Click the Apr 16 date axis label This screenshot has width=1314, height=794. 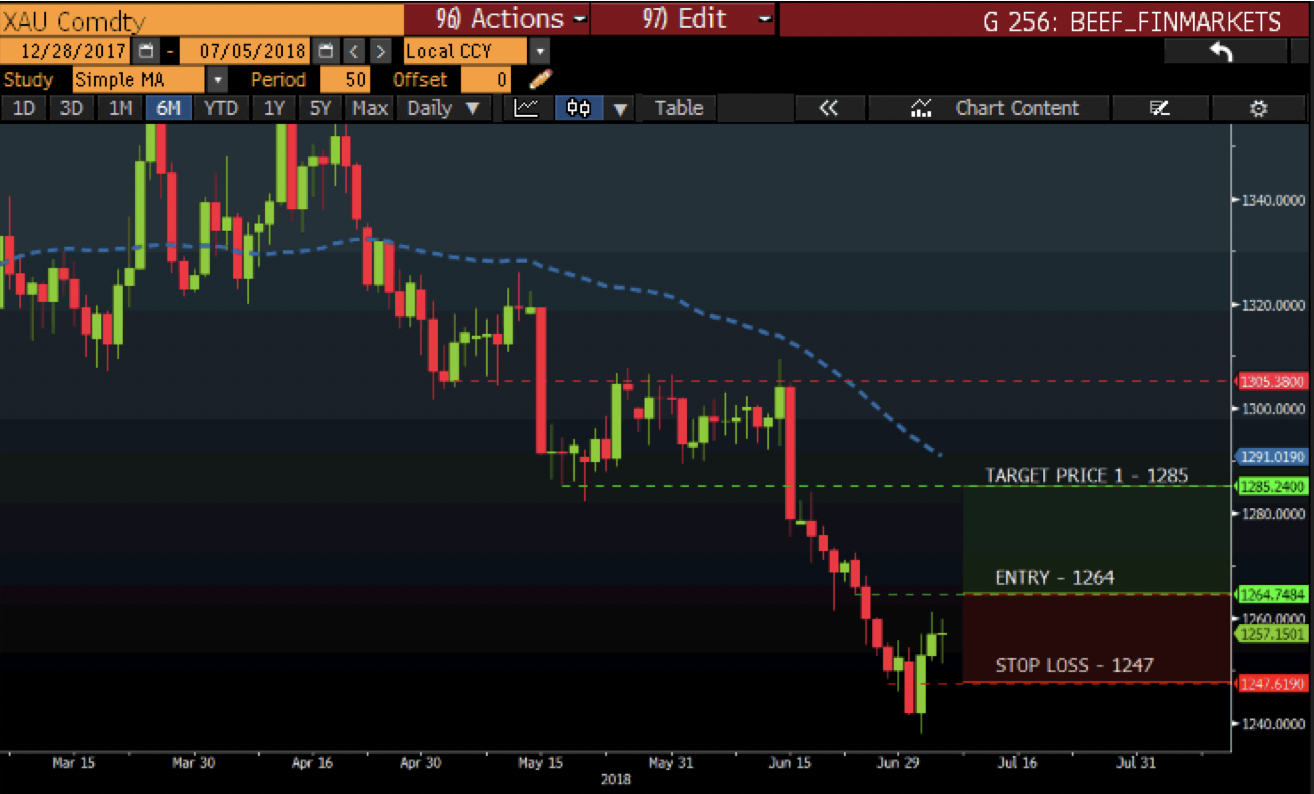tap(312, 763)
